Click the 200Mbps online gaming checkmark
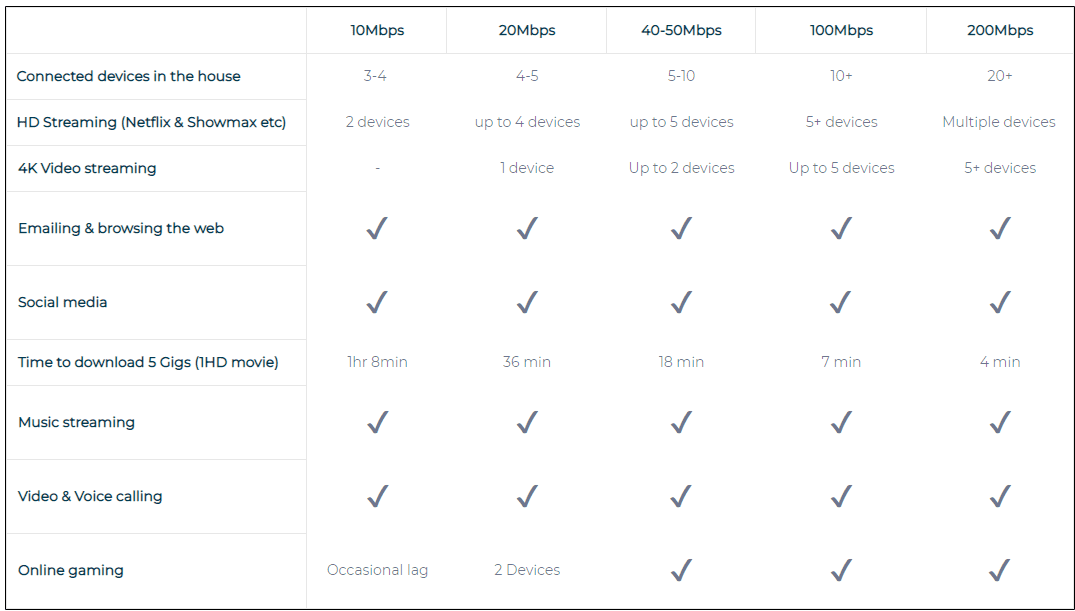 999,570
